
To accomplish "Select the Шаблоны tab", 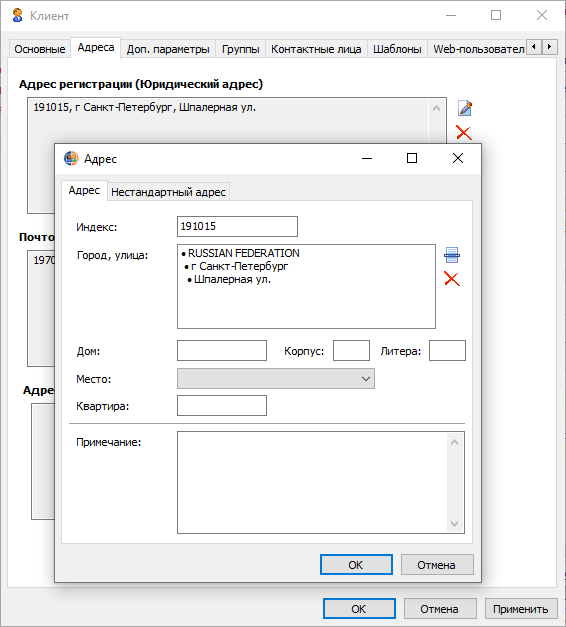I will pyautogui.click(x=397, y=49).
